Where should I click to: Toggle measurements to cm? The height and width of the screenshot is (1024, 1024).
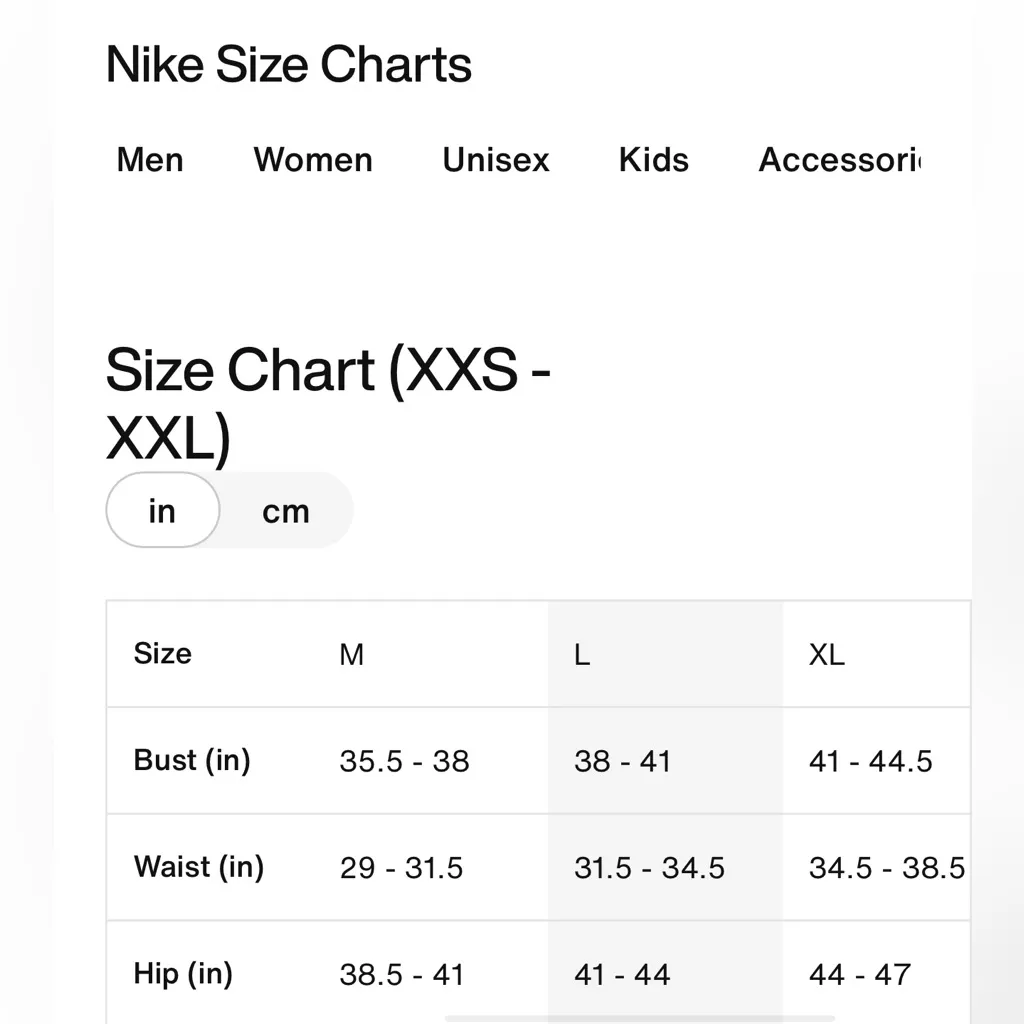click(286, 512)
